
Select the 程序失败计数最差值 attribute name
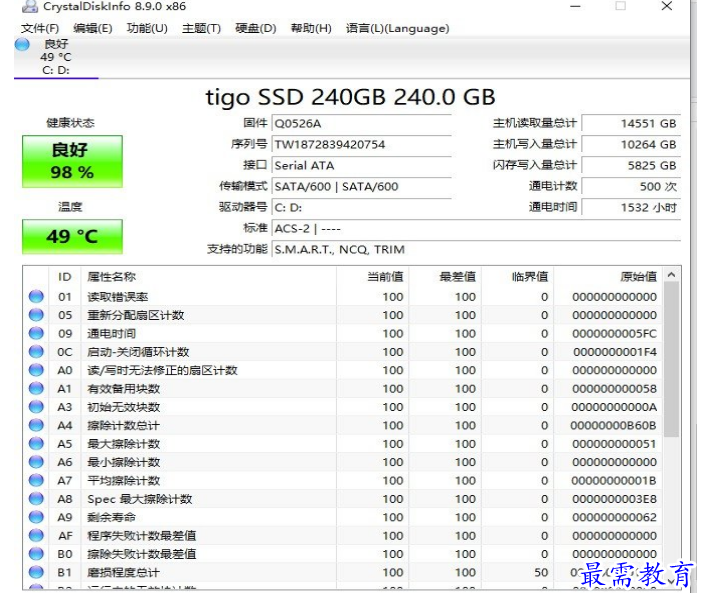click(141, 536)
